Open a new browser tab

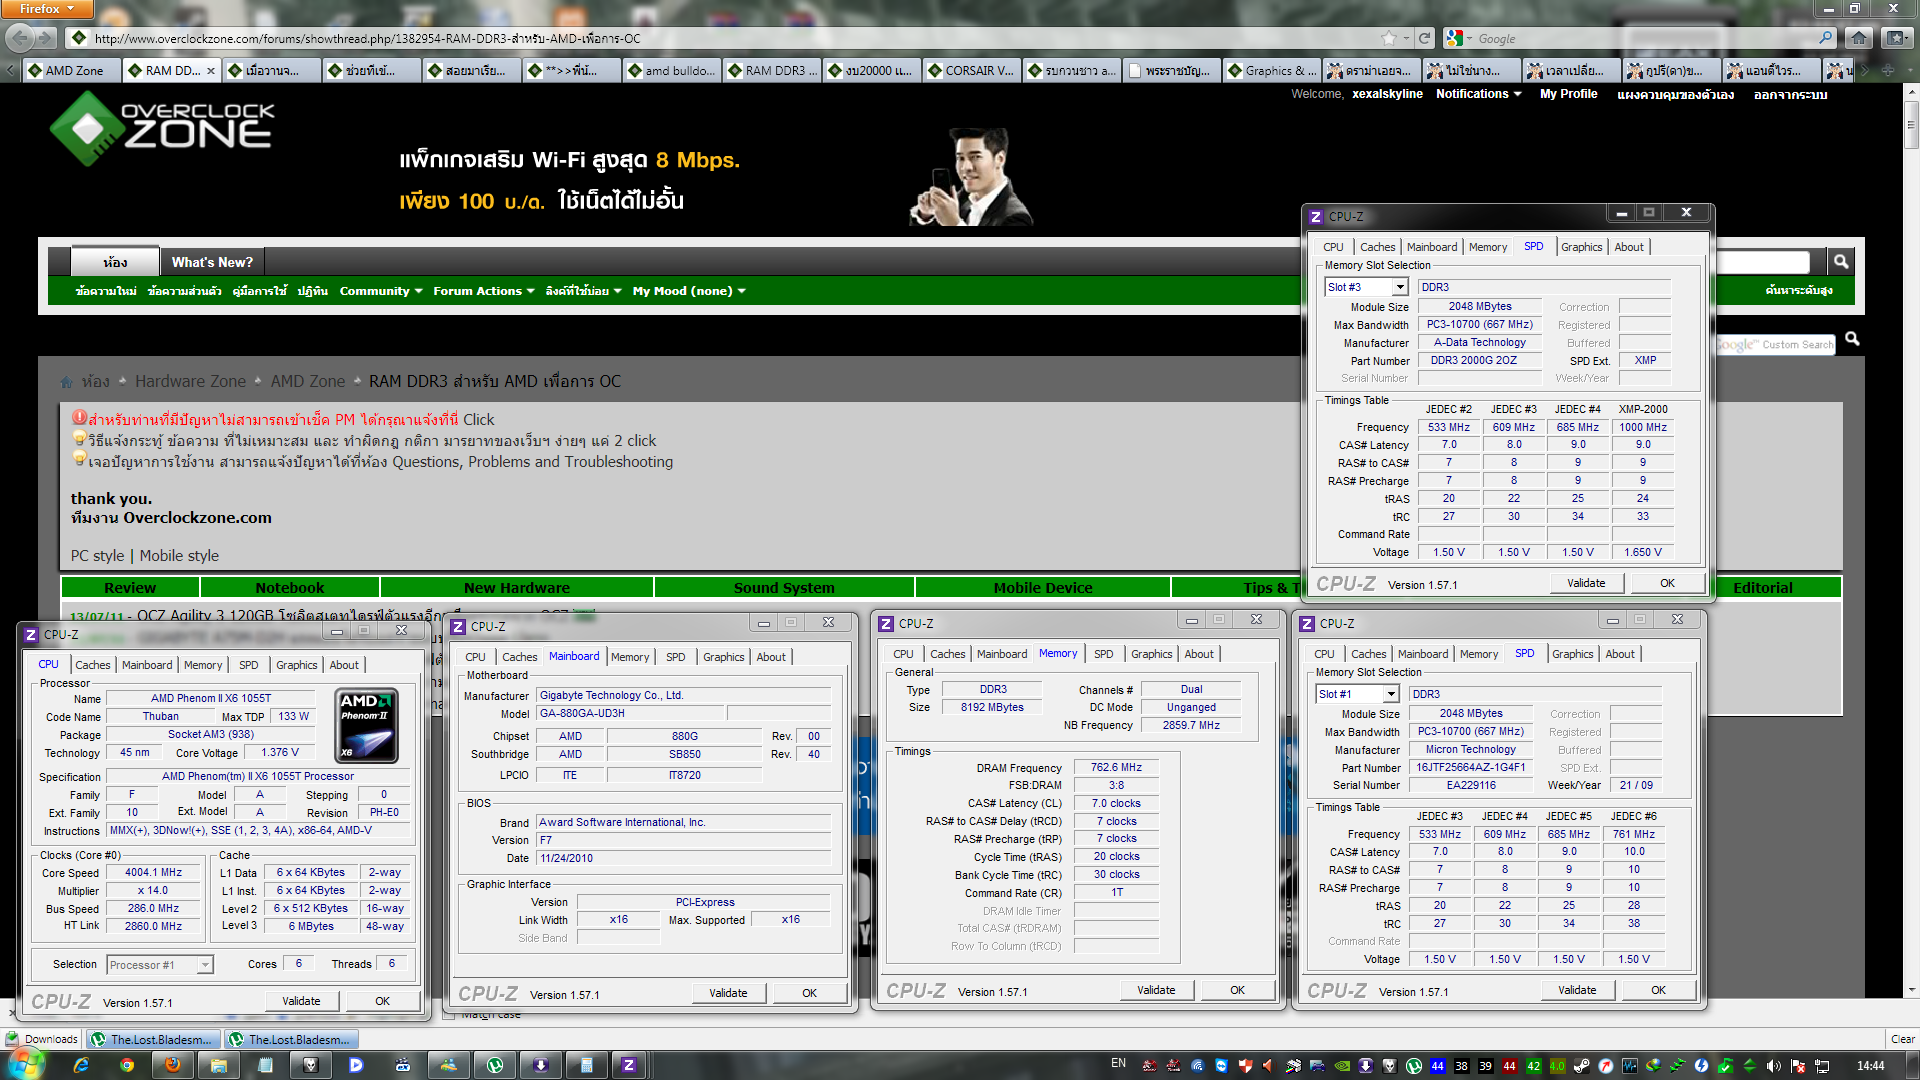[x=1888, y=71]
